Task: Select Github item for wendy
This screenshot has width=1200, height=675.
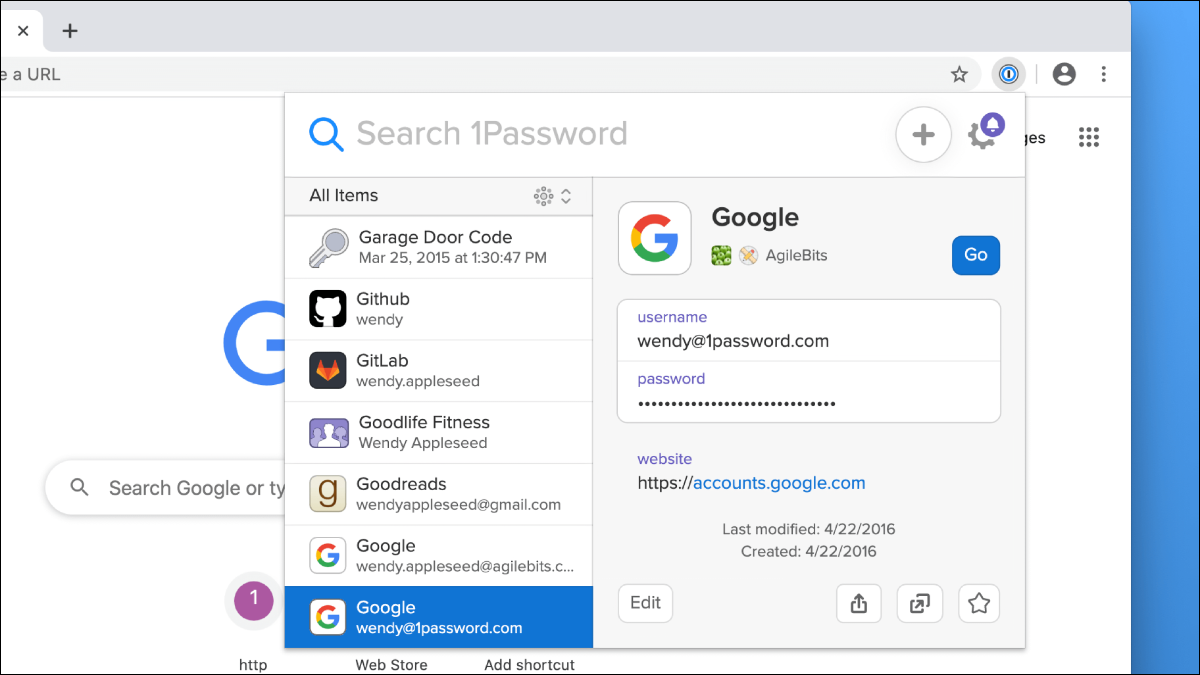Action: 439,309
